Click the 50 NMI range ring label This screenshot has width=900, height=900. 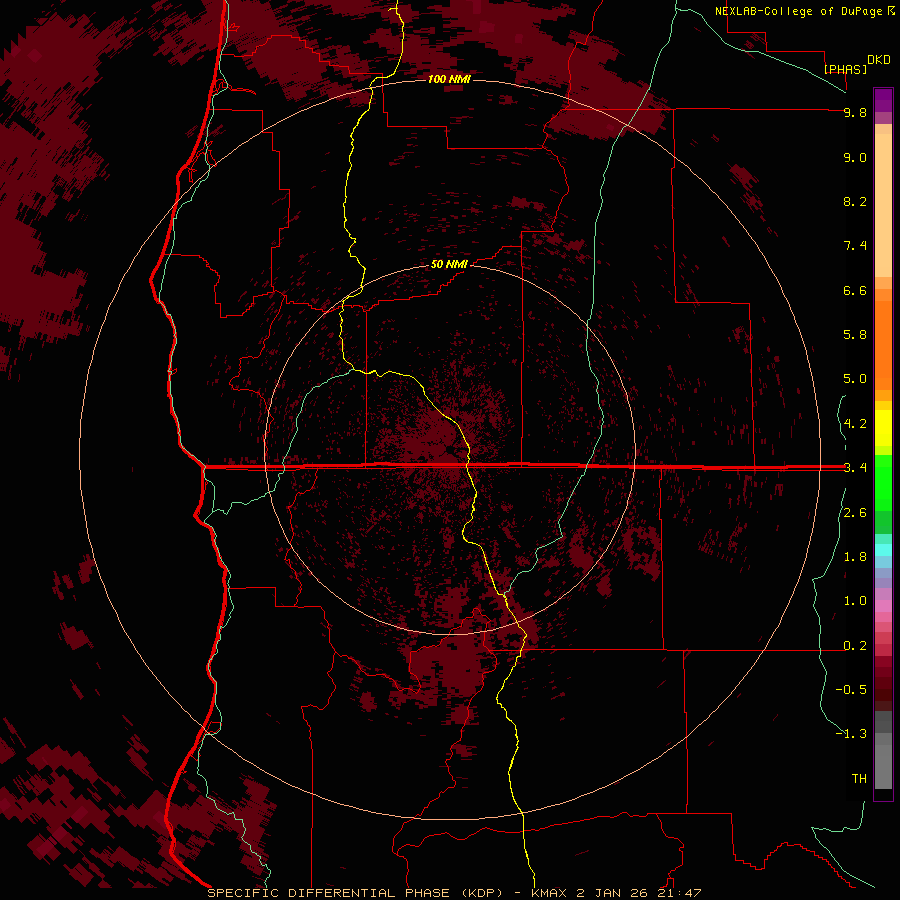(449, 264)
